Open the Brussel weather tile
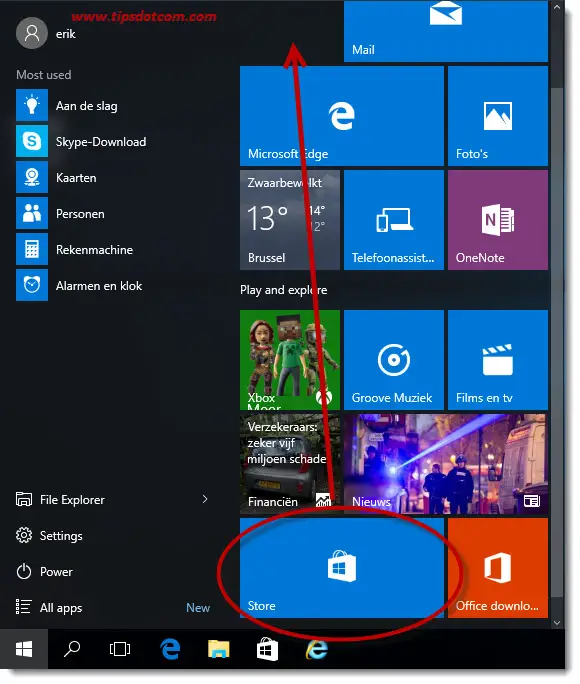Viewport: 580px width, 684px height. point(290,220)
